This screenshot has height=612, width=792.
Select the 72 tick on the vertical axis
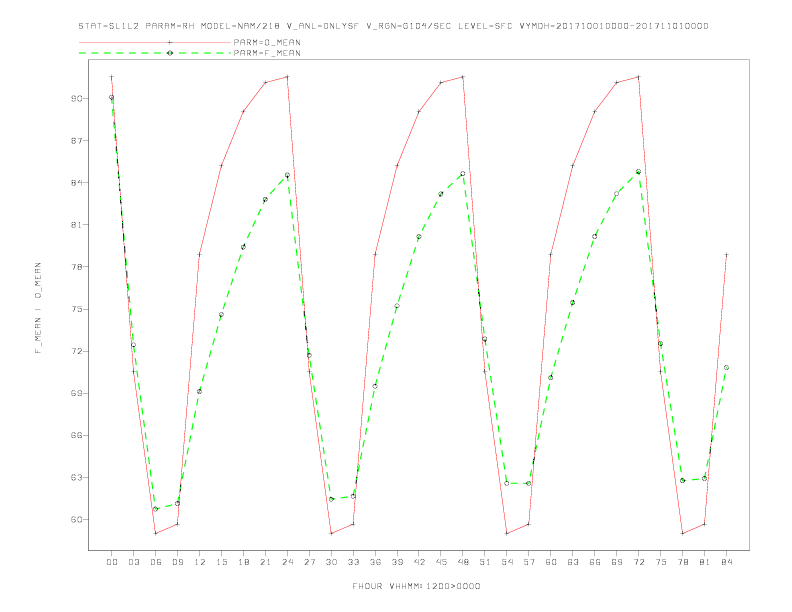click(x=76, y=351)
